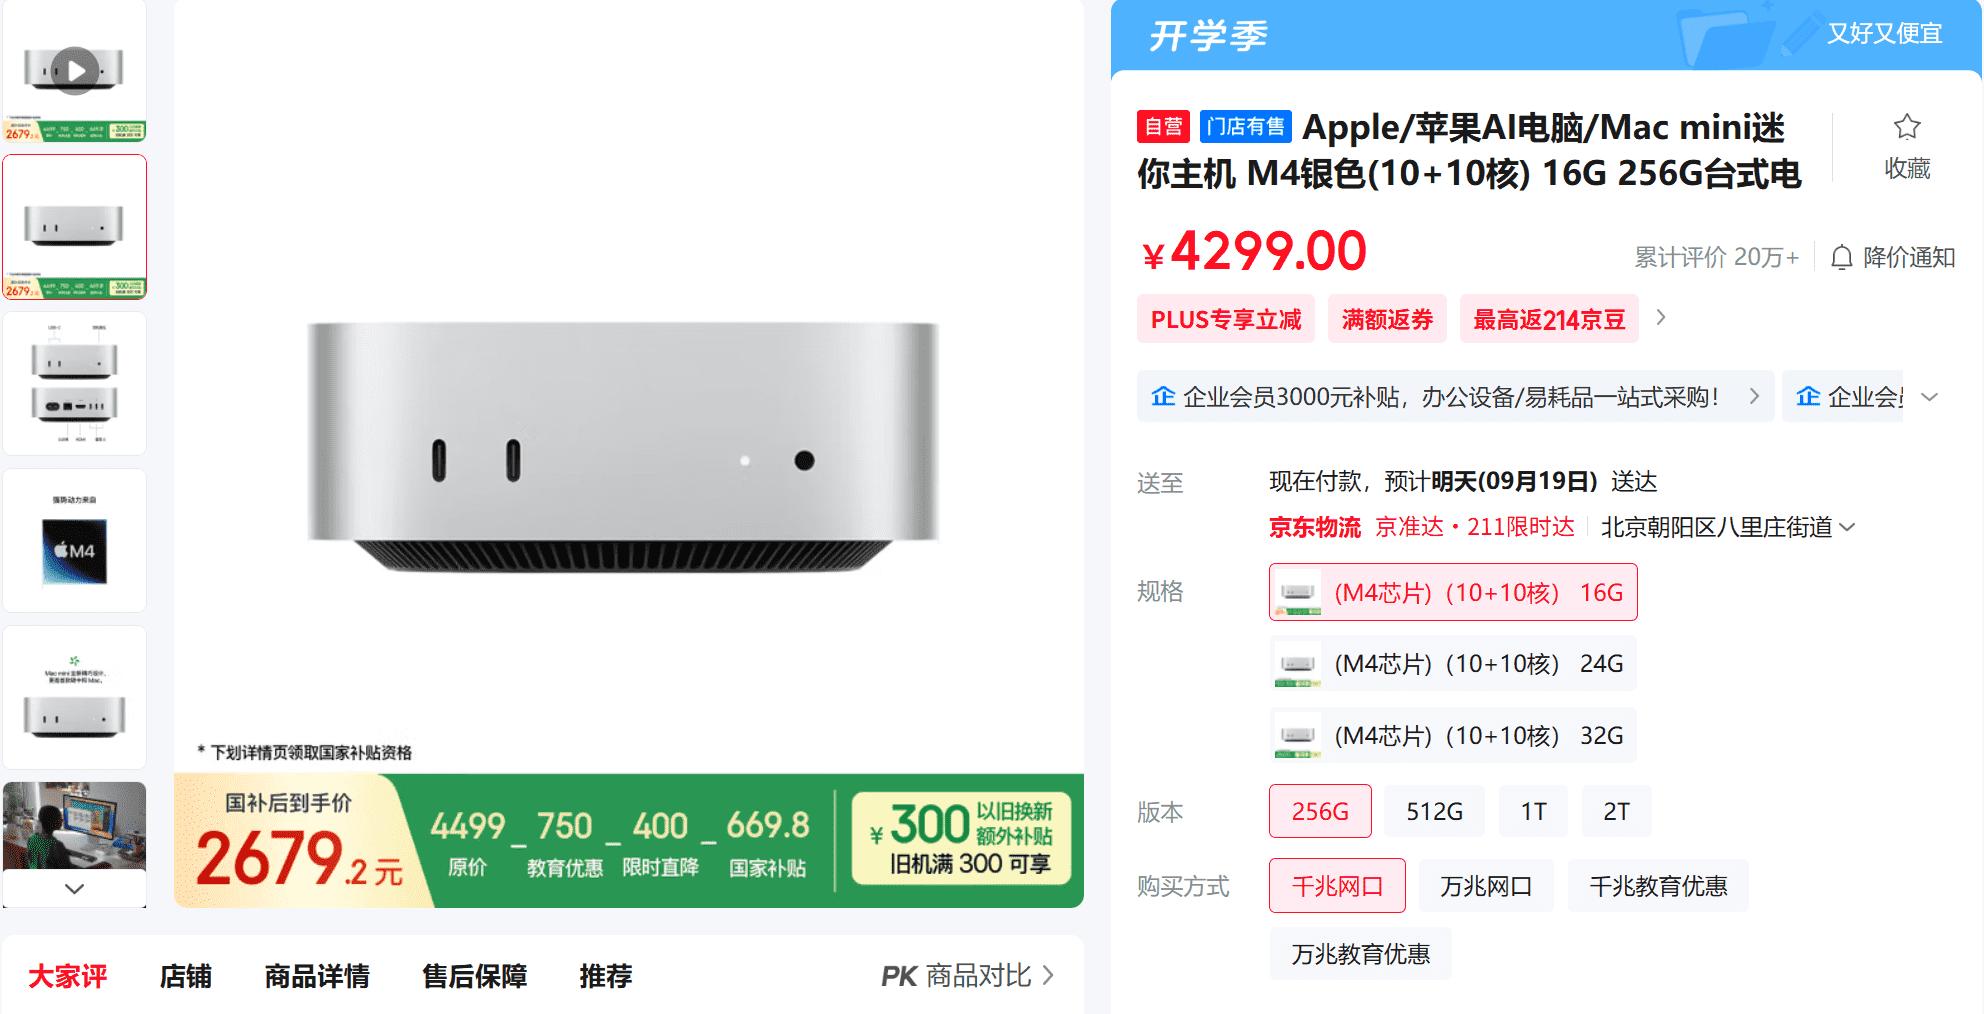Viewport: 1984px width, 1014px height.
Task: View the ports diagram thumbnail
Action: pos(75,384)
